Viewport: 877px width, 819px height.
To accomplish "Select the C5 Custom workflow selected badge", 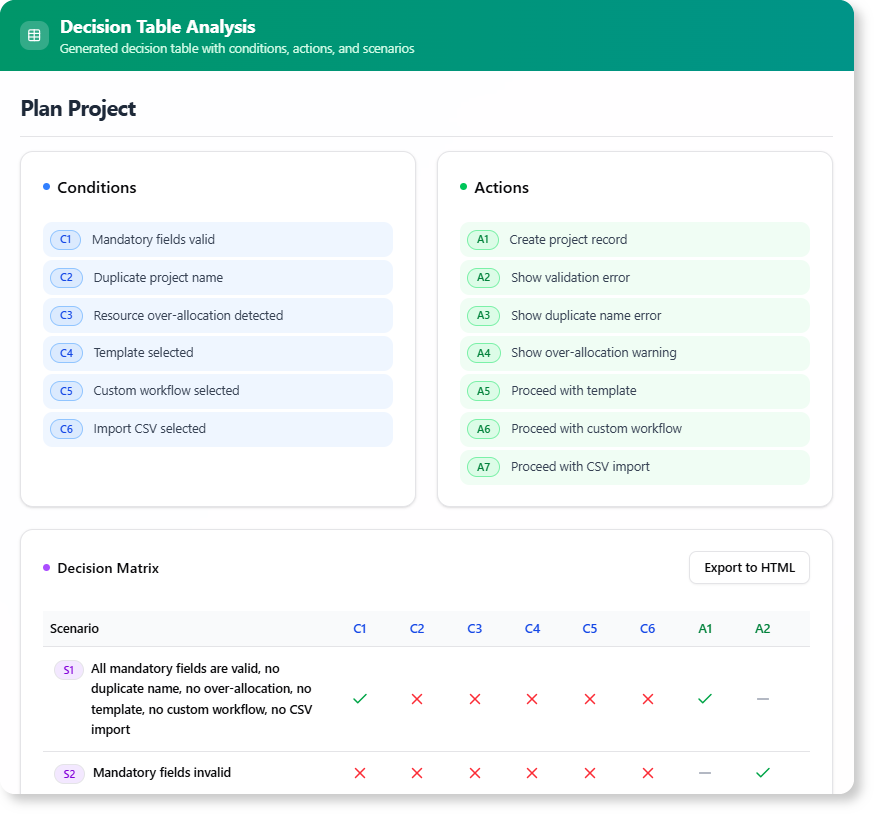I will (66, 391).
